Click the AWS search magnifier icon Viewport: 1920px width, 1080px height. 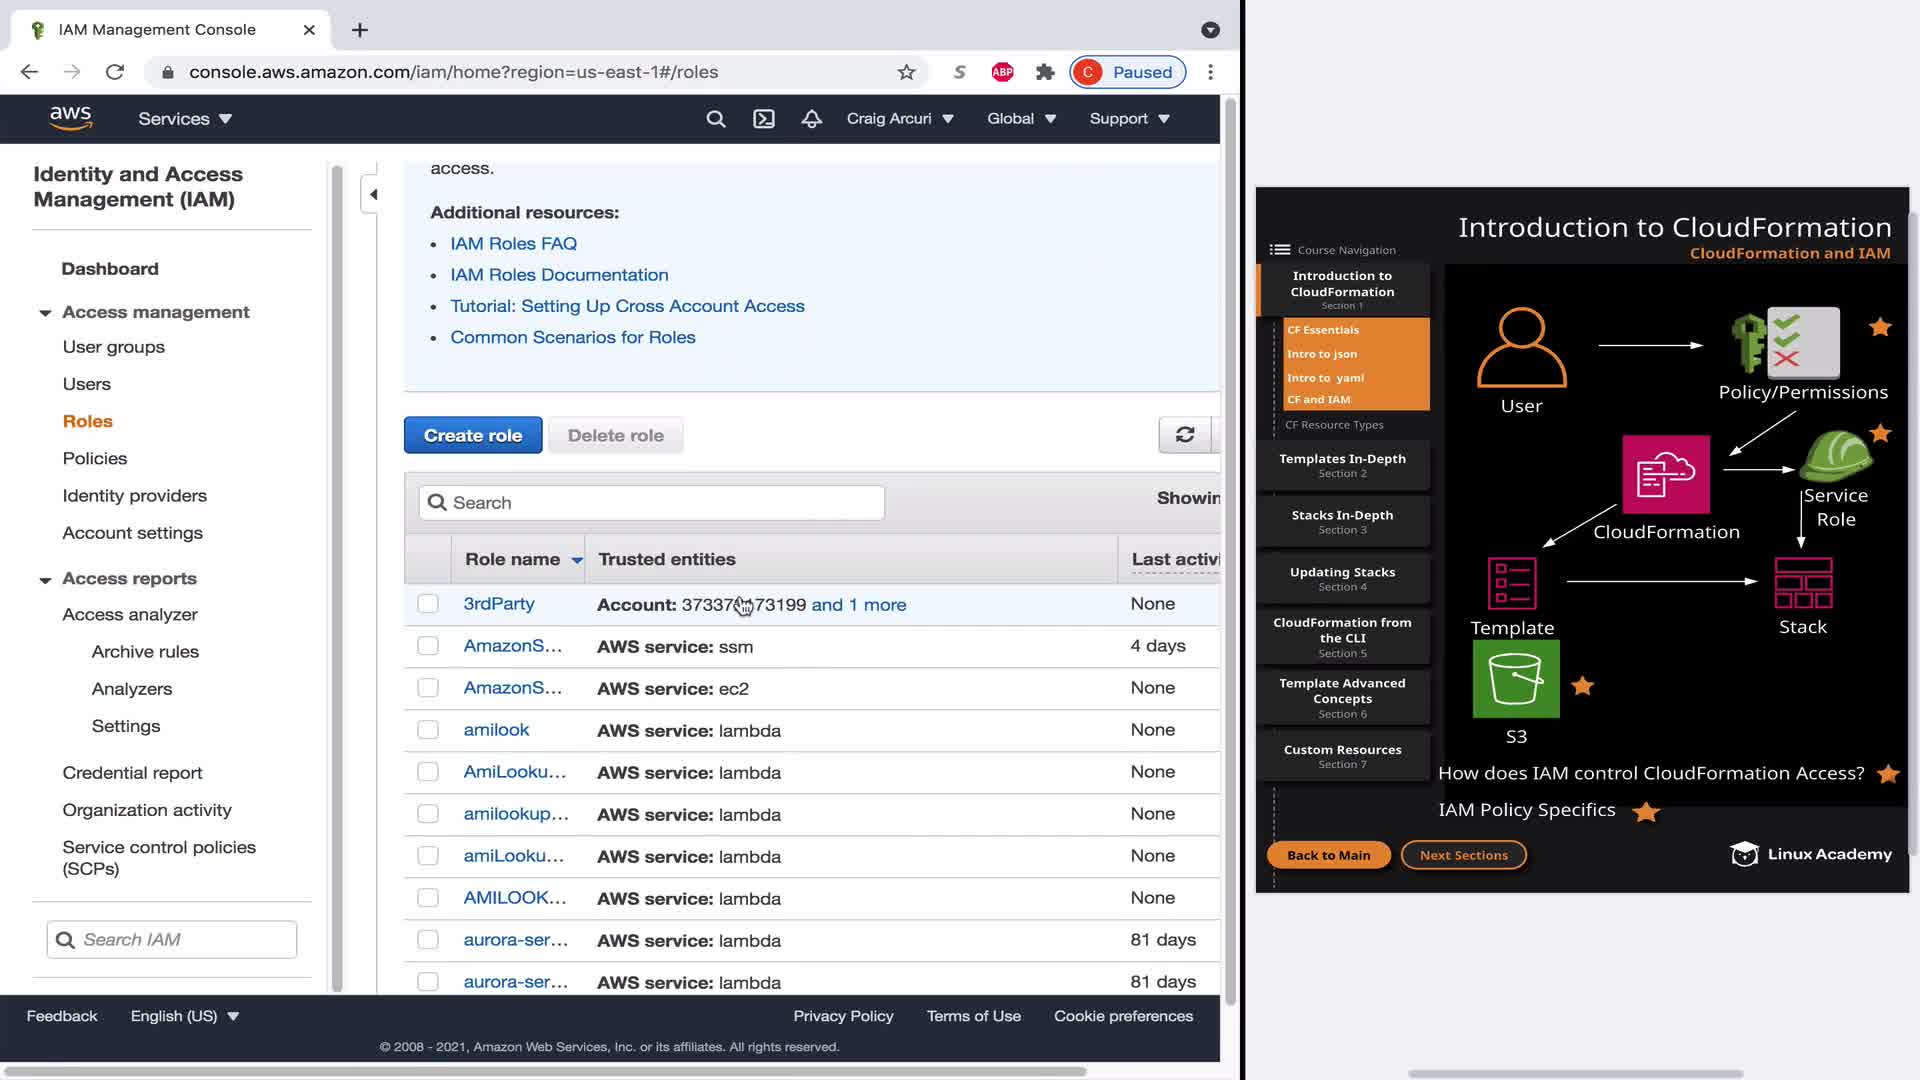coord(715,119)
